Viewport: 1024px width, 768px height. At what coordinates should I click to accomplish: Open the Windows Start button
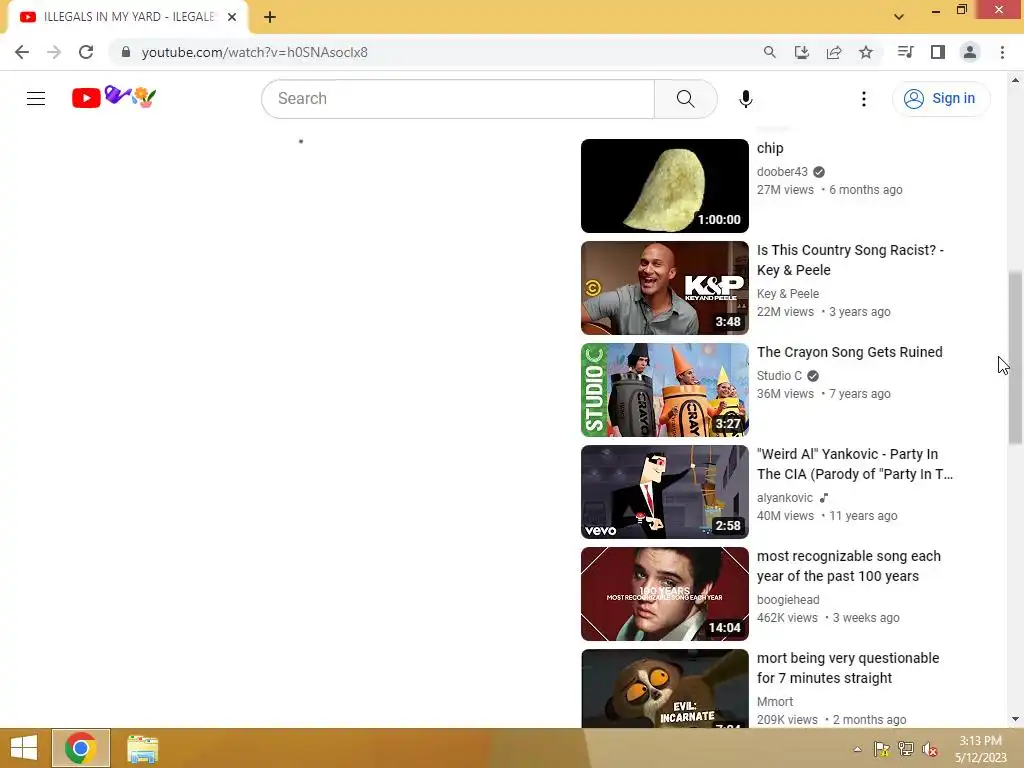pos(24,748)
